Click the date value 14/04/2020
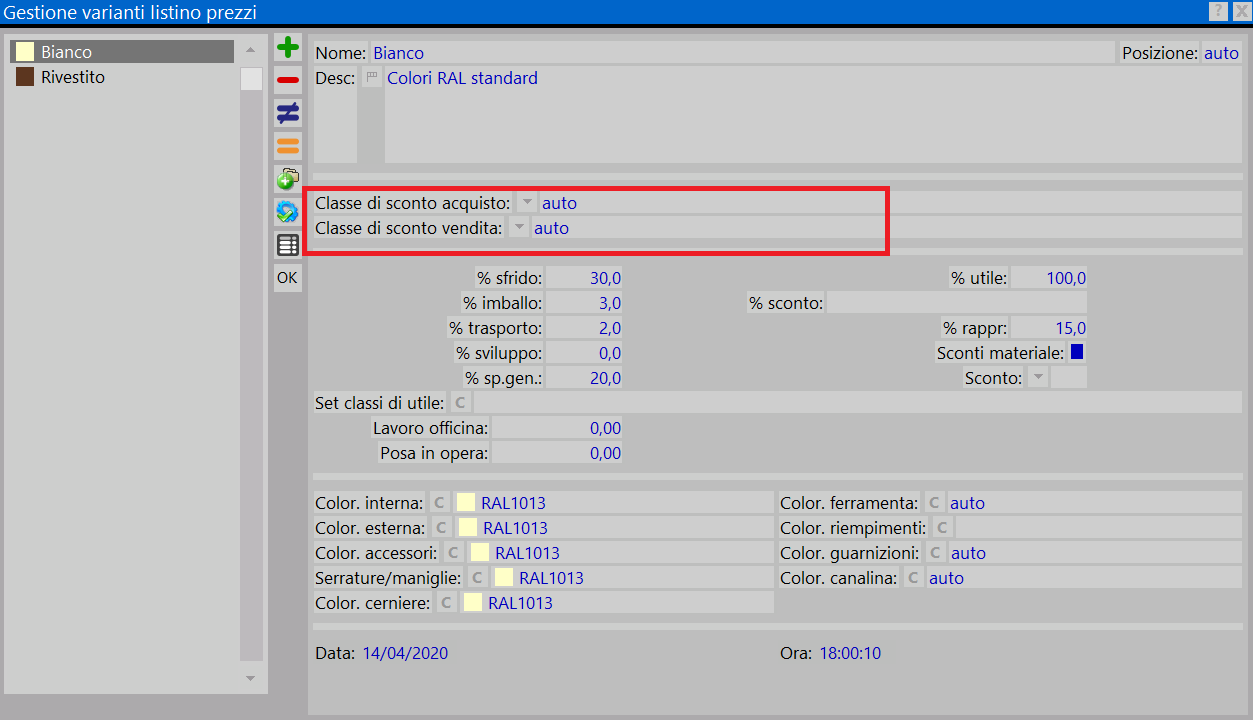Image resolution: width=1253 pixels, height=720 pixels. 405,653
